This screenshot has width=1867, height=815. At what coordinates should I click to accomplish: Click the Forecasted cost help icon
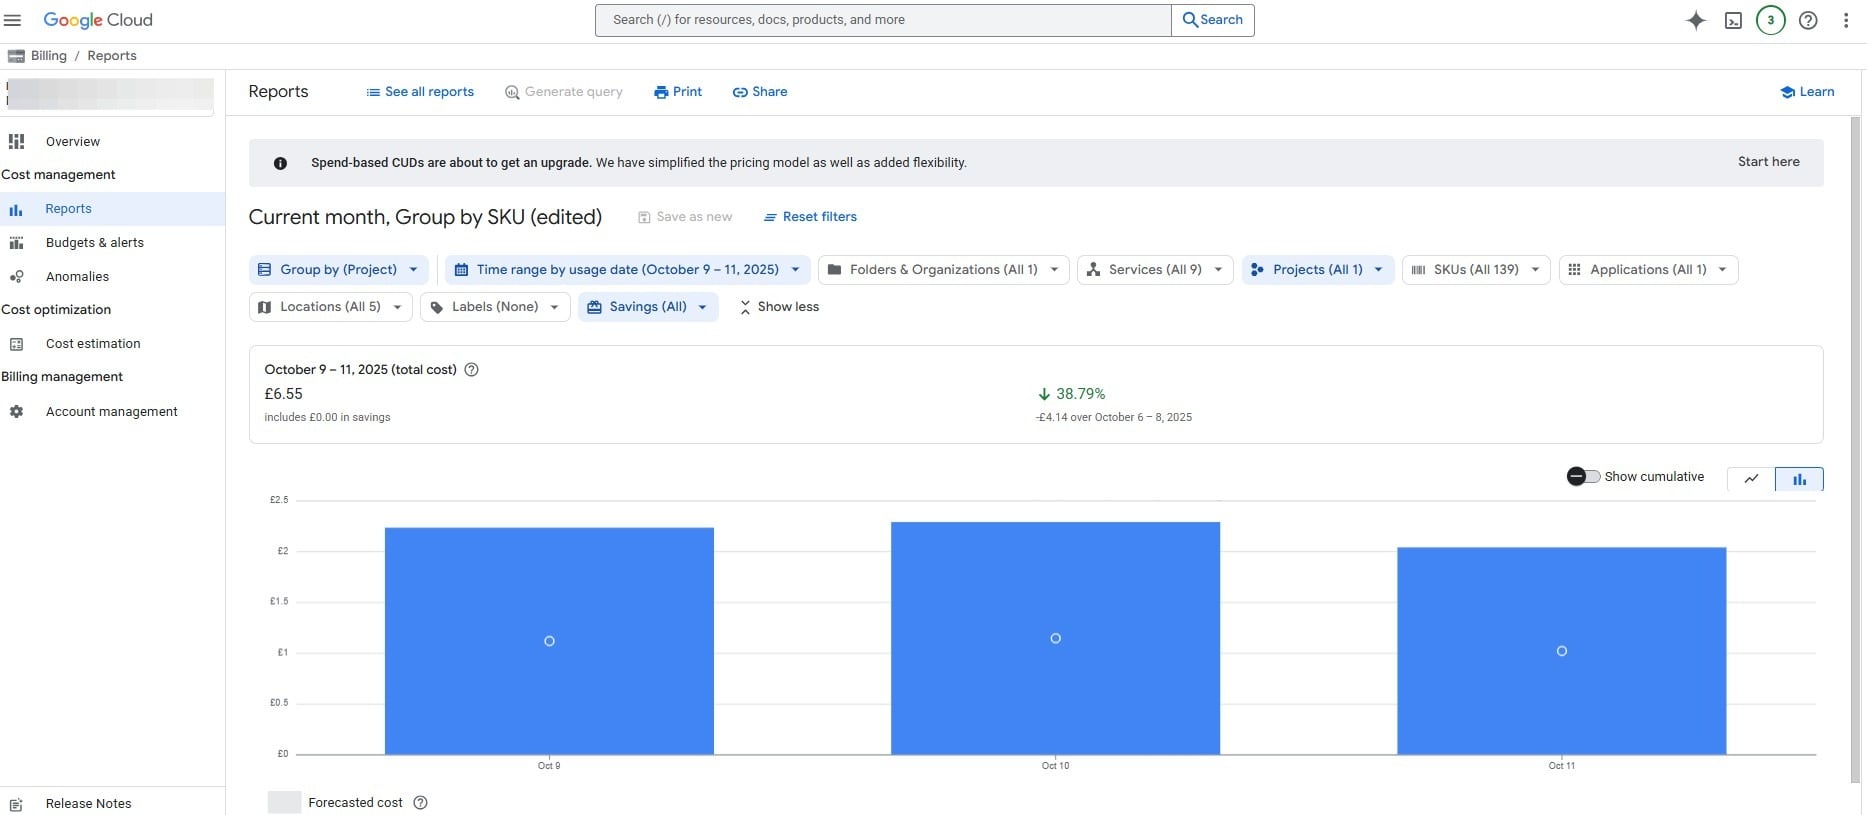(x=421, y=802)
